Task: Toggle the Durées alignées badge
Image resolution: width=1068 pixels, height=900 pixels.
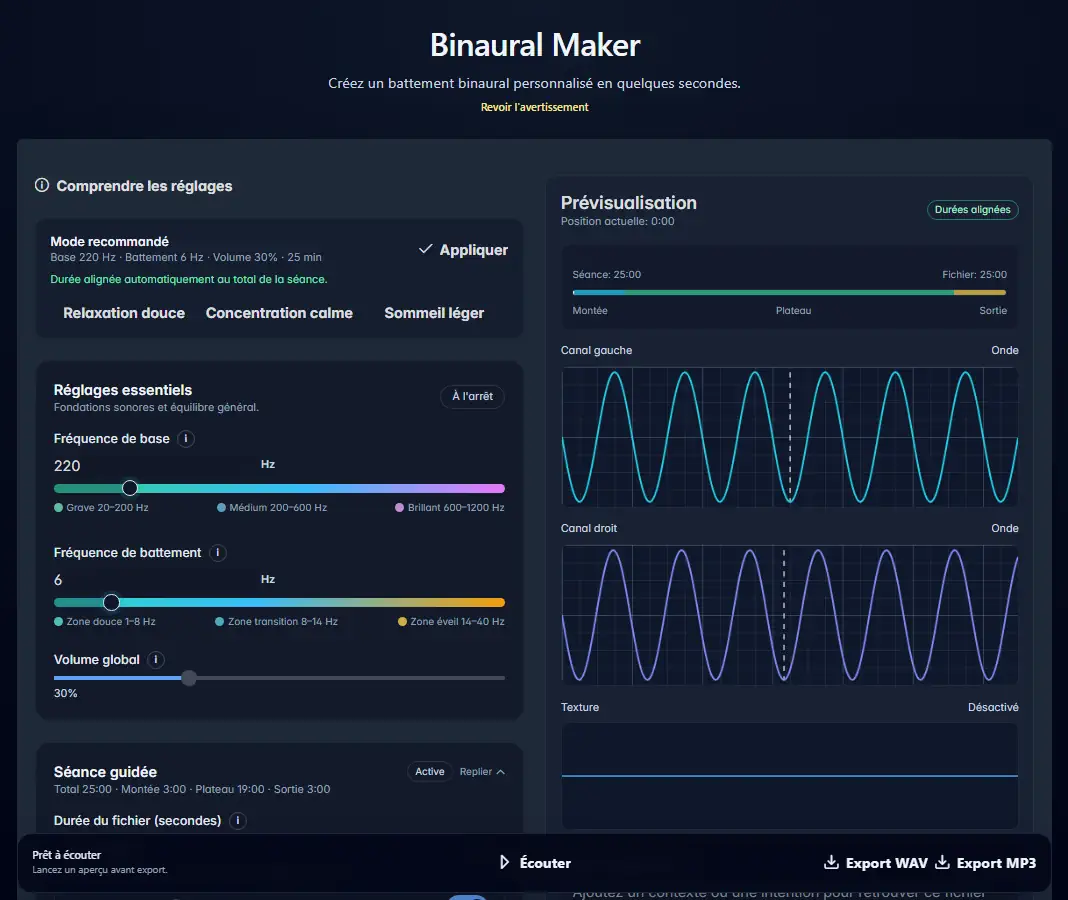Action: (972, 210)
